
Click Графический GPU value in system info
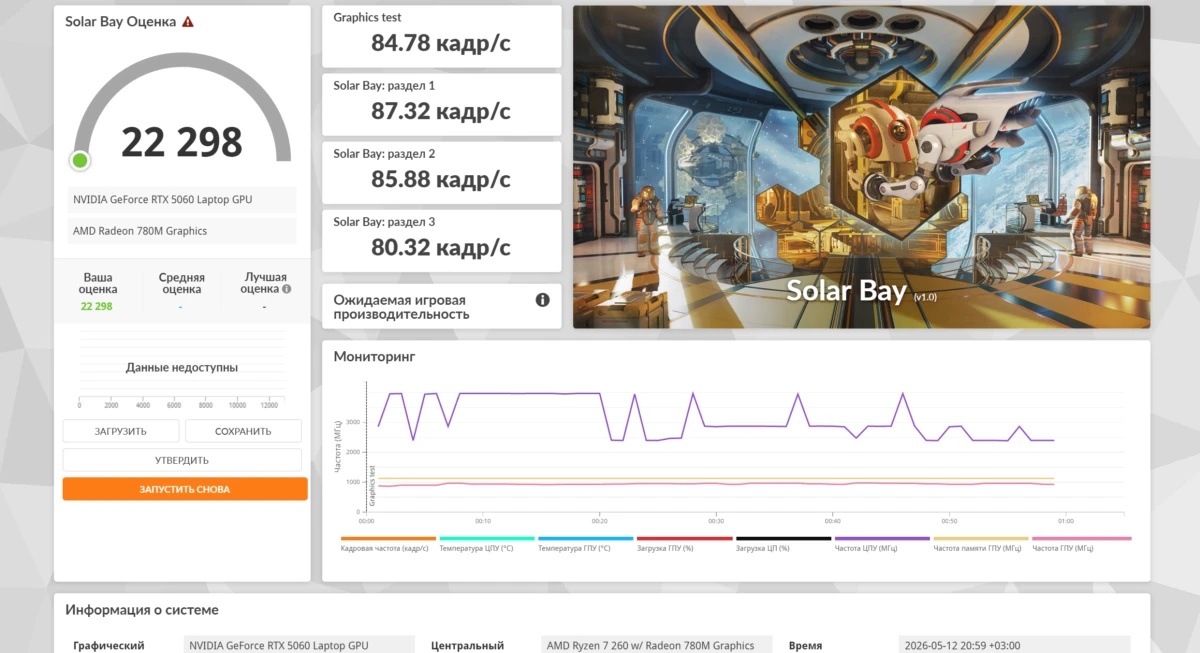click(299, 645)
